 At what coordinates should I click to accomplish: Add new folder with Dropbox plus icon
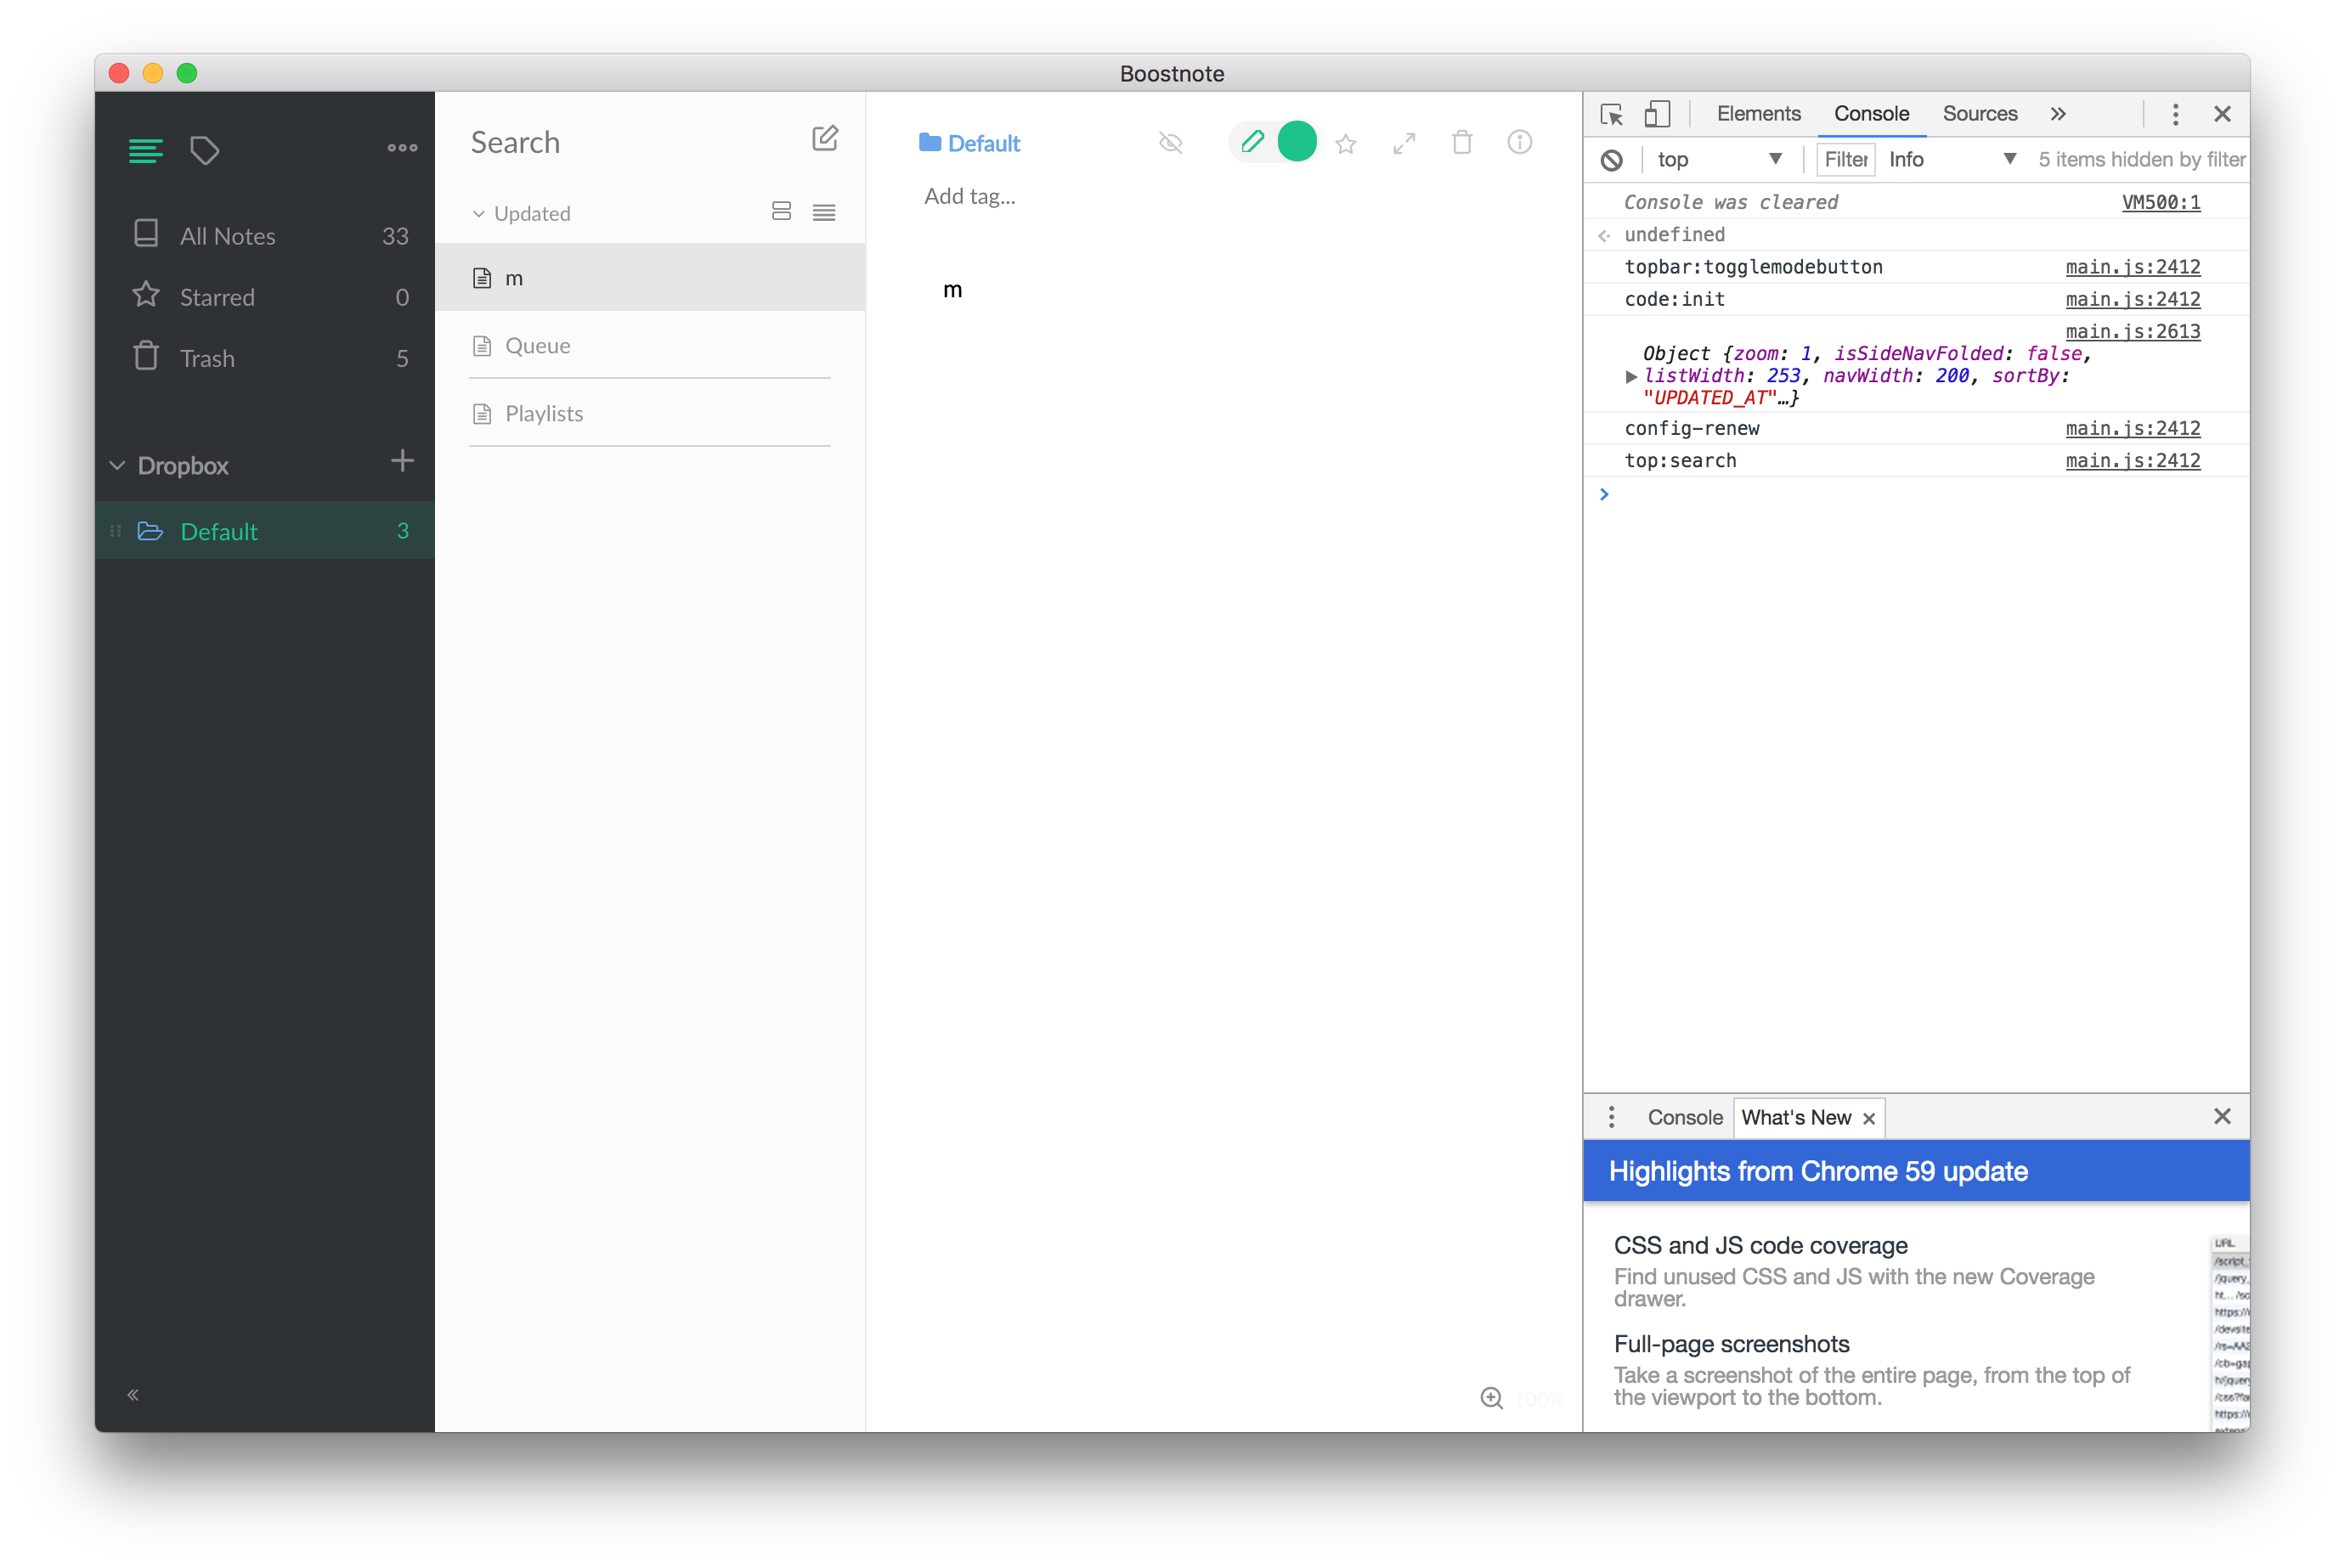coord(402,461)
